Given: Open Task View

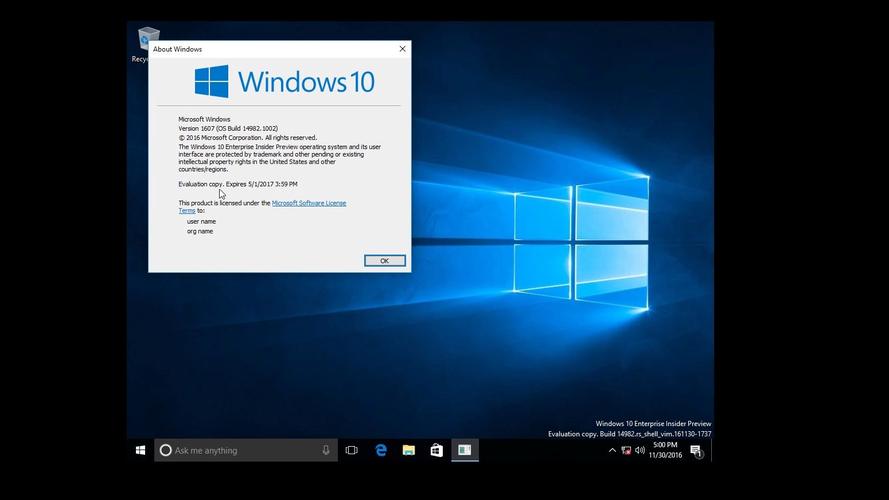Looking at the screenshot, I should point(352,450).
